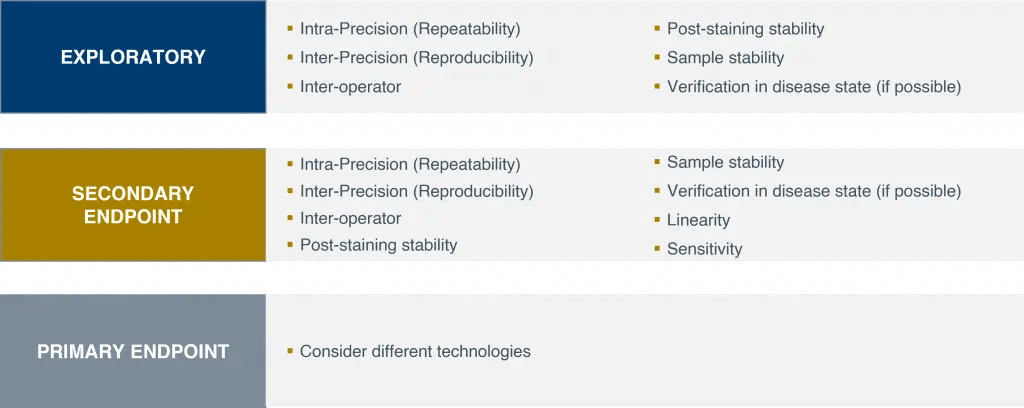Click Inter-operator in the Exploratory row

click(350, 87)
